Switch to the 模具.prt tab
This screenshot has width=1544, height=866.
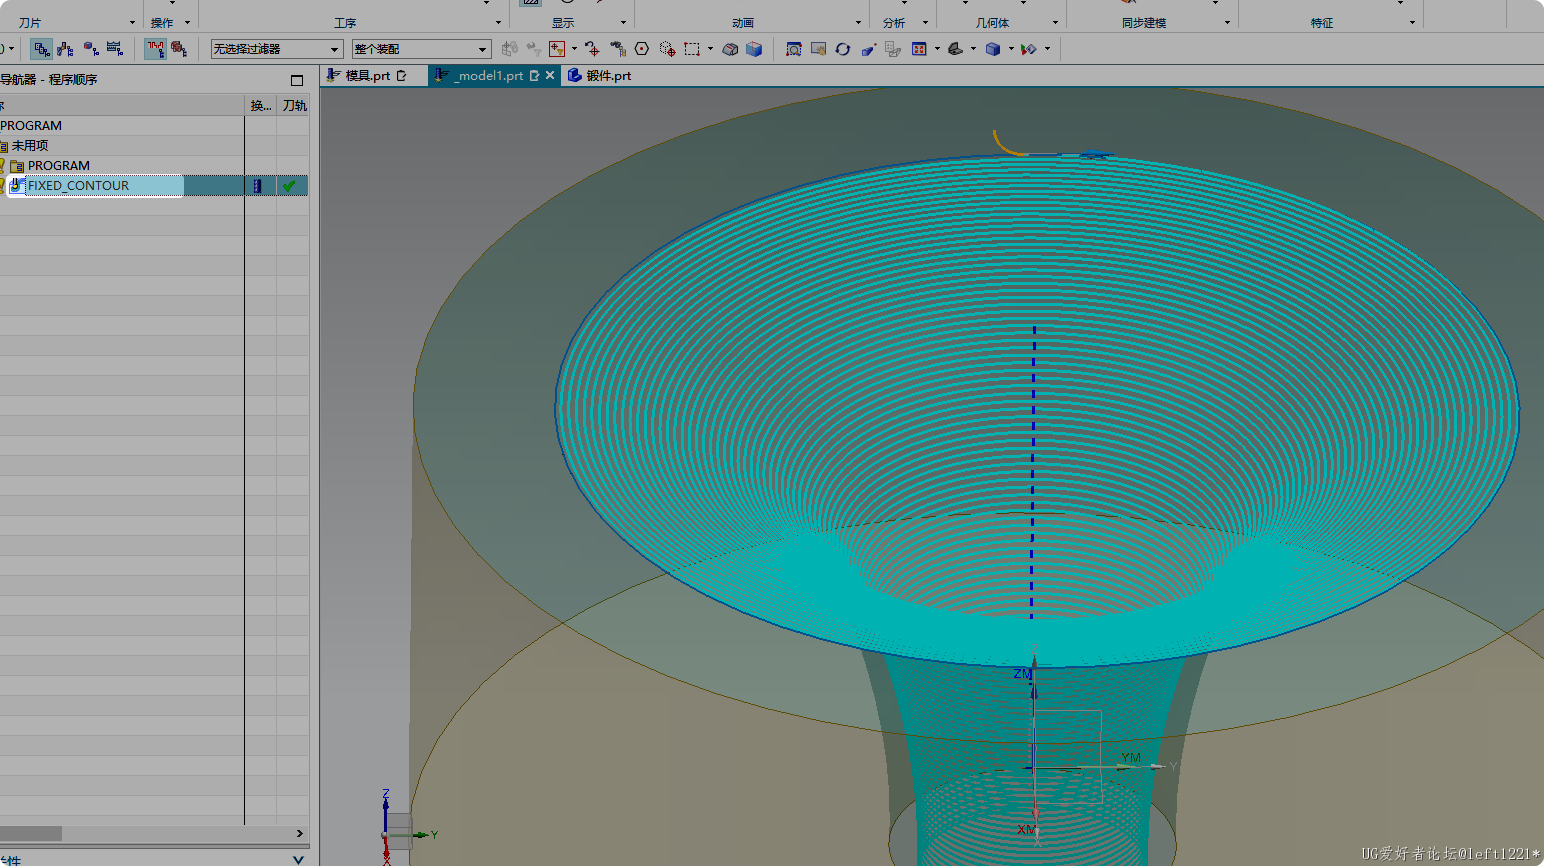point(366,76)
